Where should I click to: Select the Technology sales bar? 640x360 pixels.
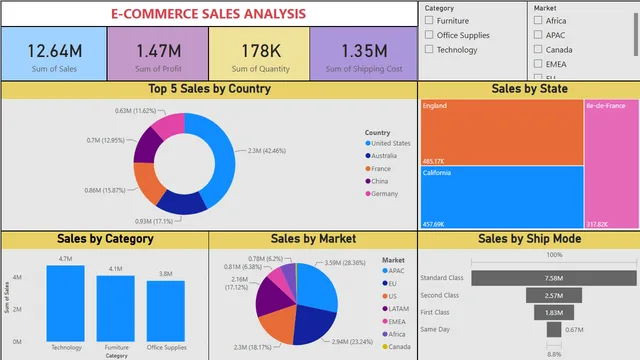(x=65, y=303)
